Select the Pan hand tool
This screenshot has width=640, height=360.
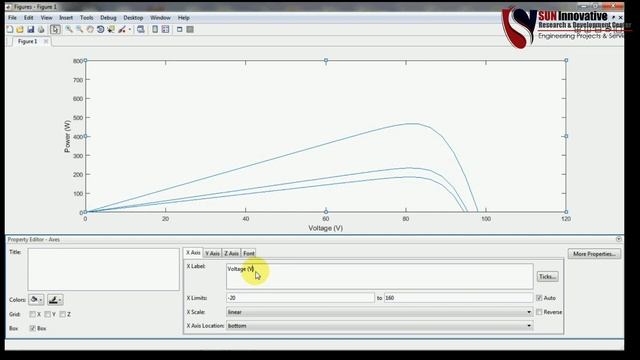[x=90, y=29]
